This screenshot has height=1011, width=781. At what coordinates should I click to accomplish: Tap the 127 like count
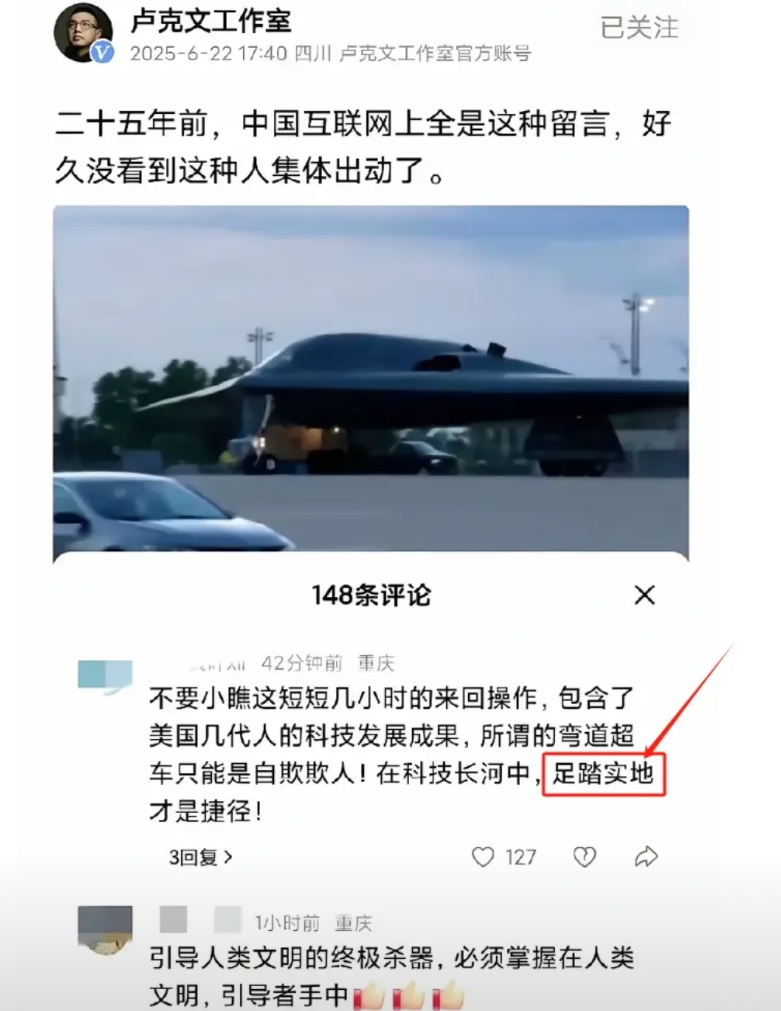(520, 857)
